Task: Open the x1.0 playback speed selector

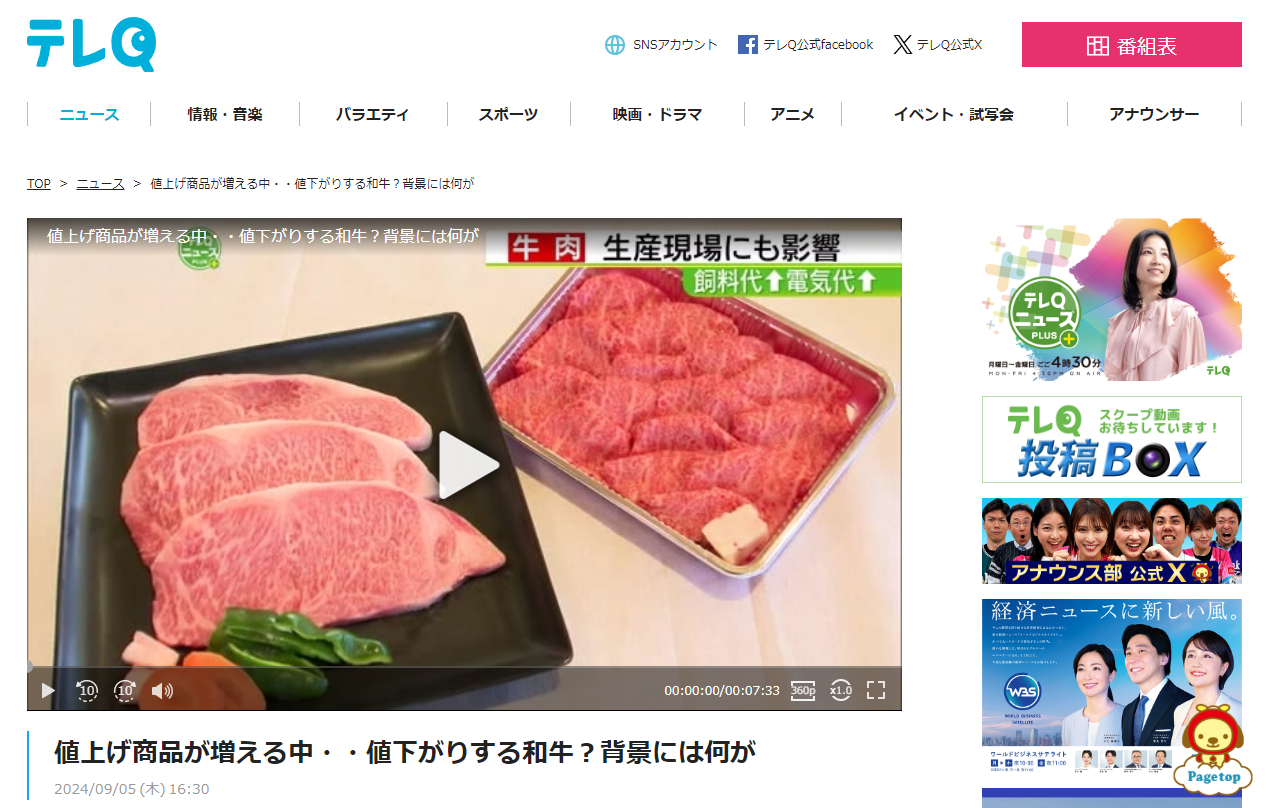Action: click(x=841, y=690)
